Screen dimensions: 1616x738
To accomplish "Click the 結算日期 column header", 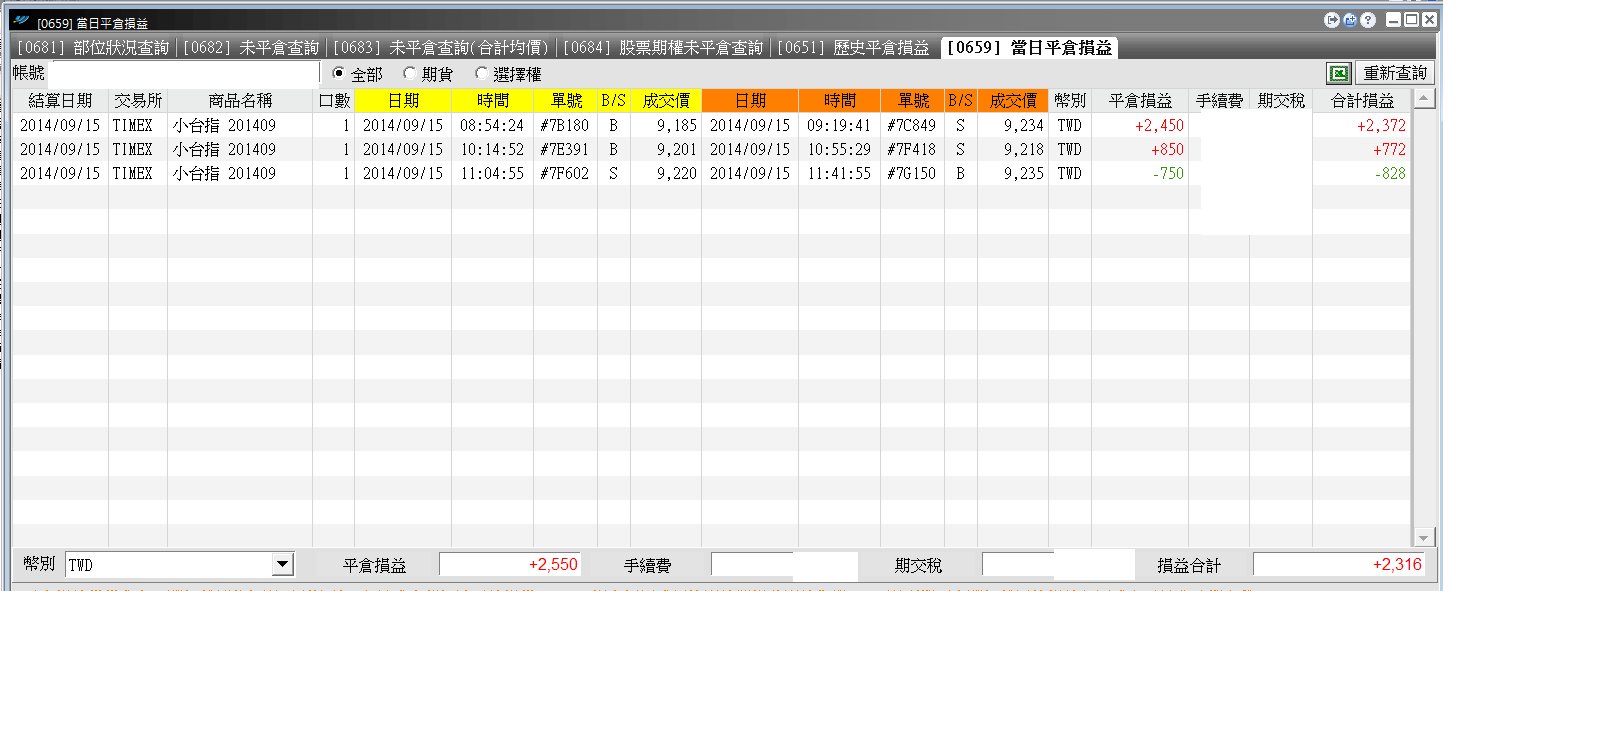I will point(60,101).
